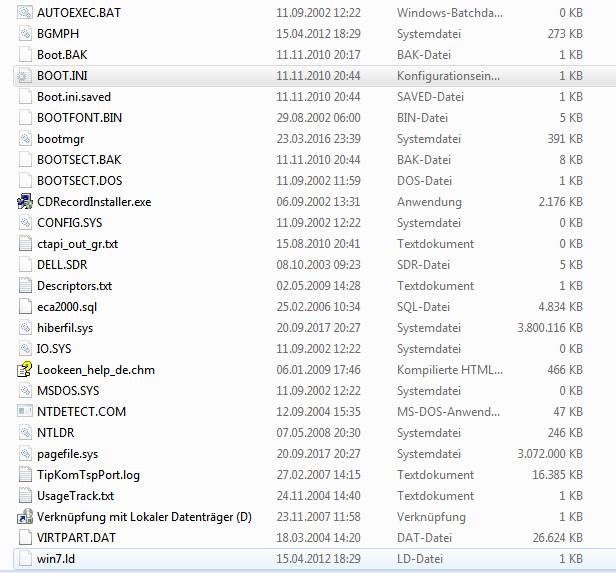The image size is (616, 573).
Task: Click the TipKomTspPort.log file name
Action: click(x=88, y=475)
